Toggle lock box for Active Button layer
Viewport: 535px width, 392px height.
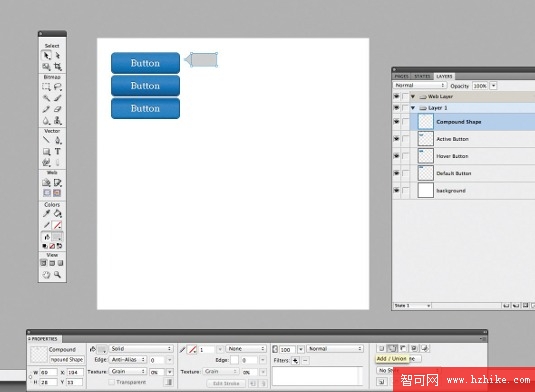405,139
